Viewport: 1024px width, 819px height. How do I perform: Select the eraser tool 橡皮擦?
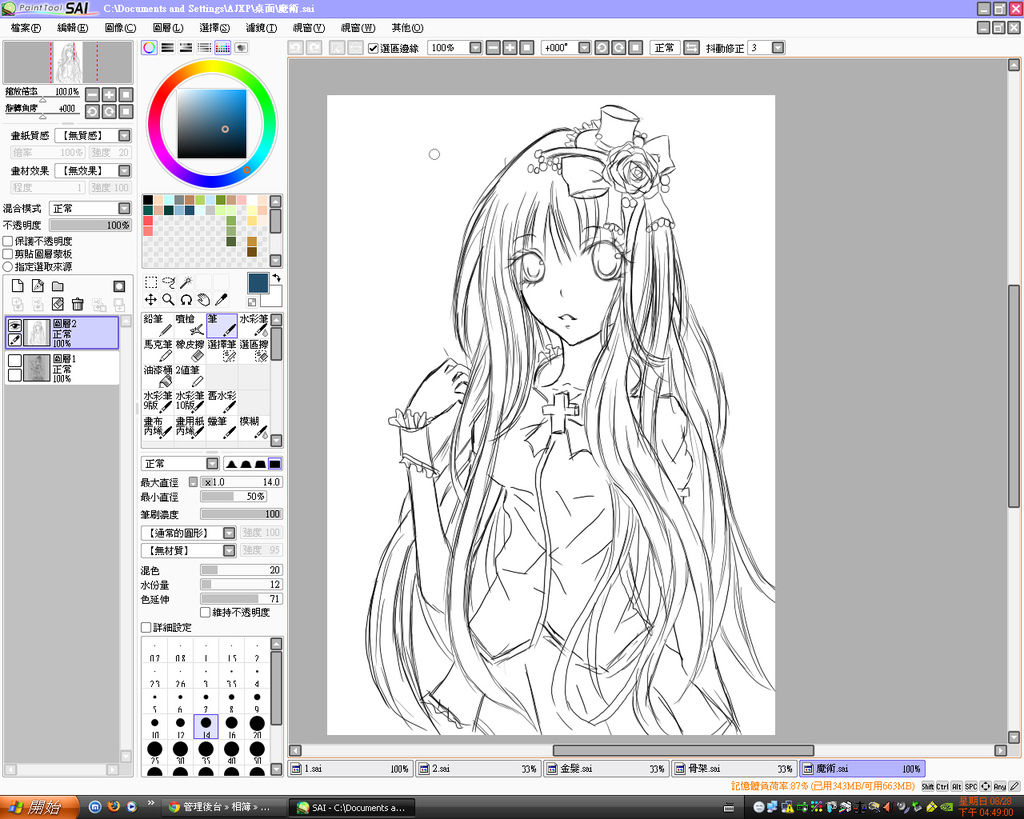coord(189,350)
